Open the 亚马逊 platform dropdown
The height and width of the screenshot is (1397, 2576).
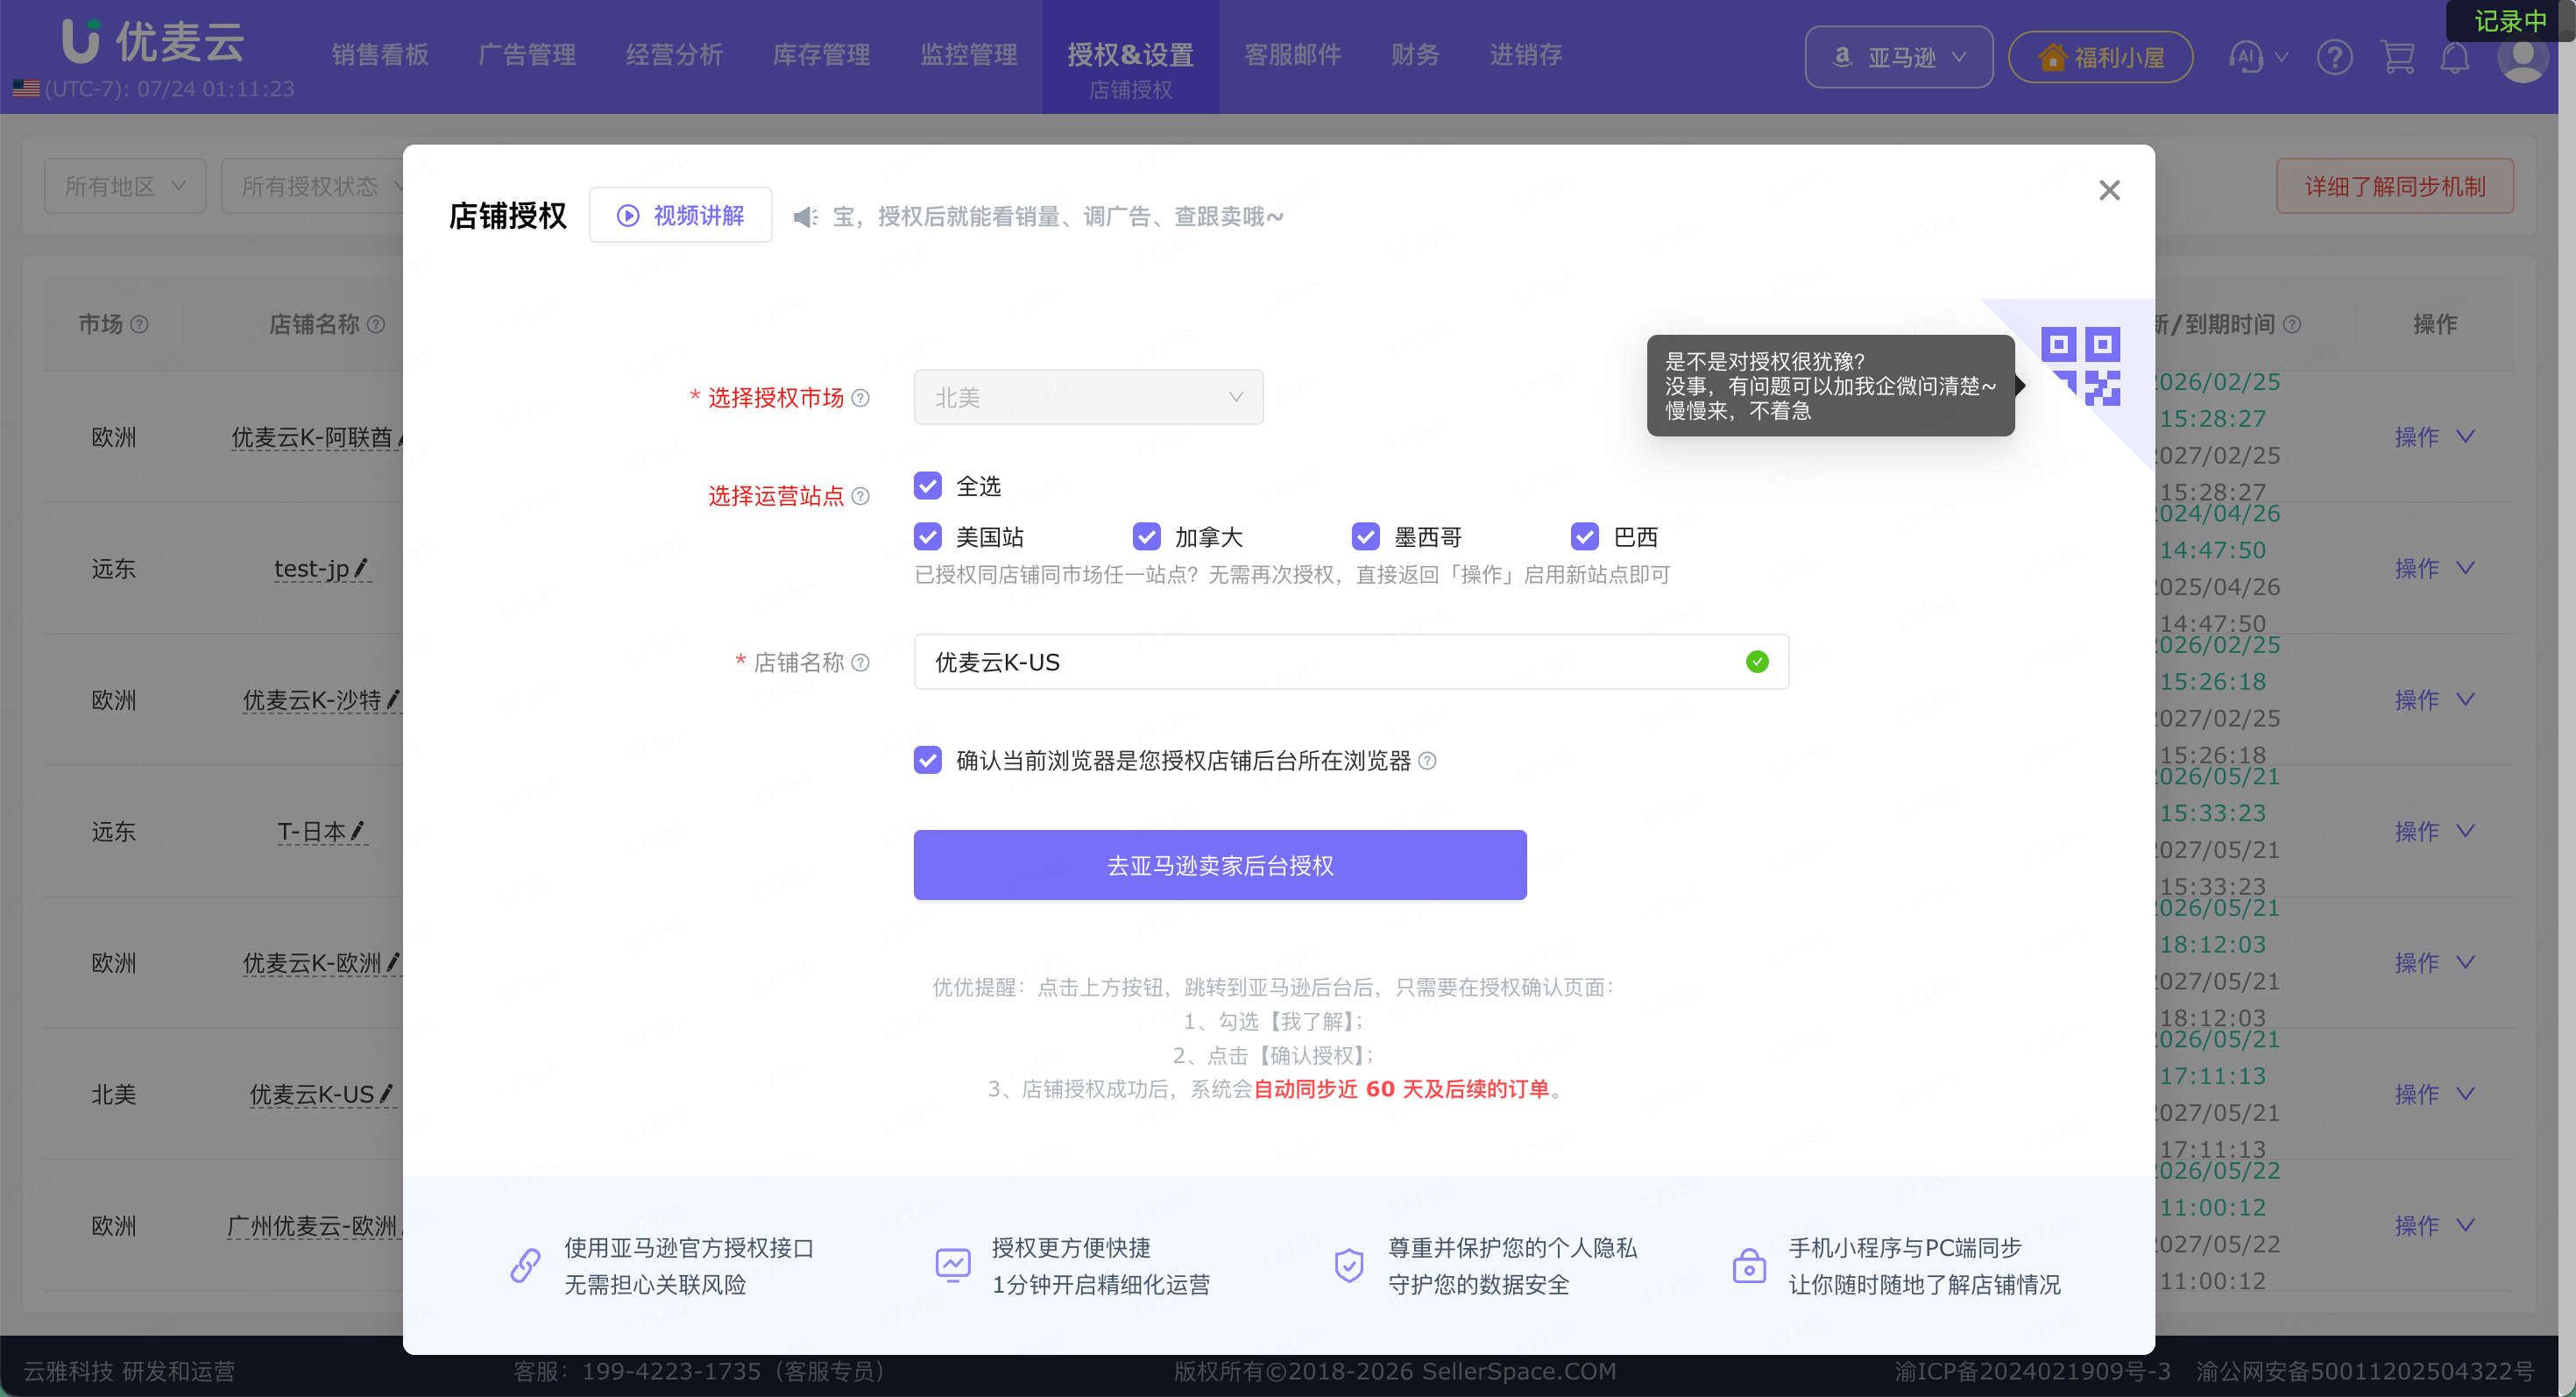tap(1898, 57)
